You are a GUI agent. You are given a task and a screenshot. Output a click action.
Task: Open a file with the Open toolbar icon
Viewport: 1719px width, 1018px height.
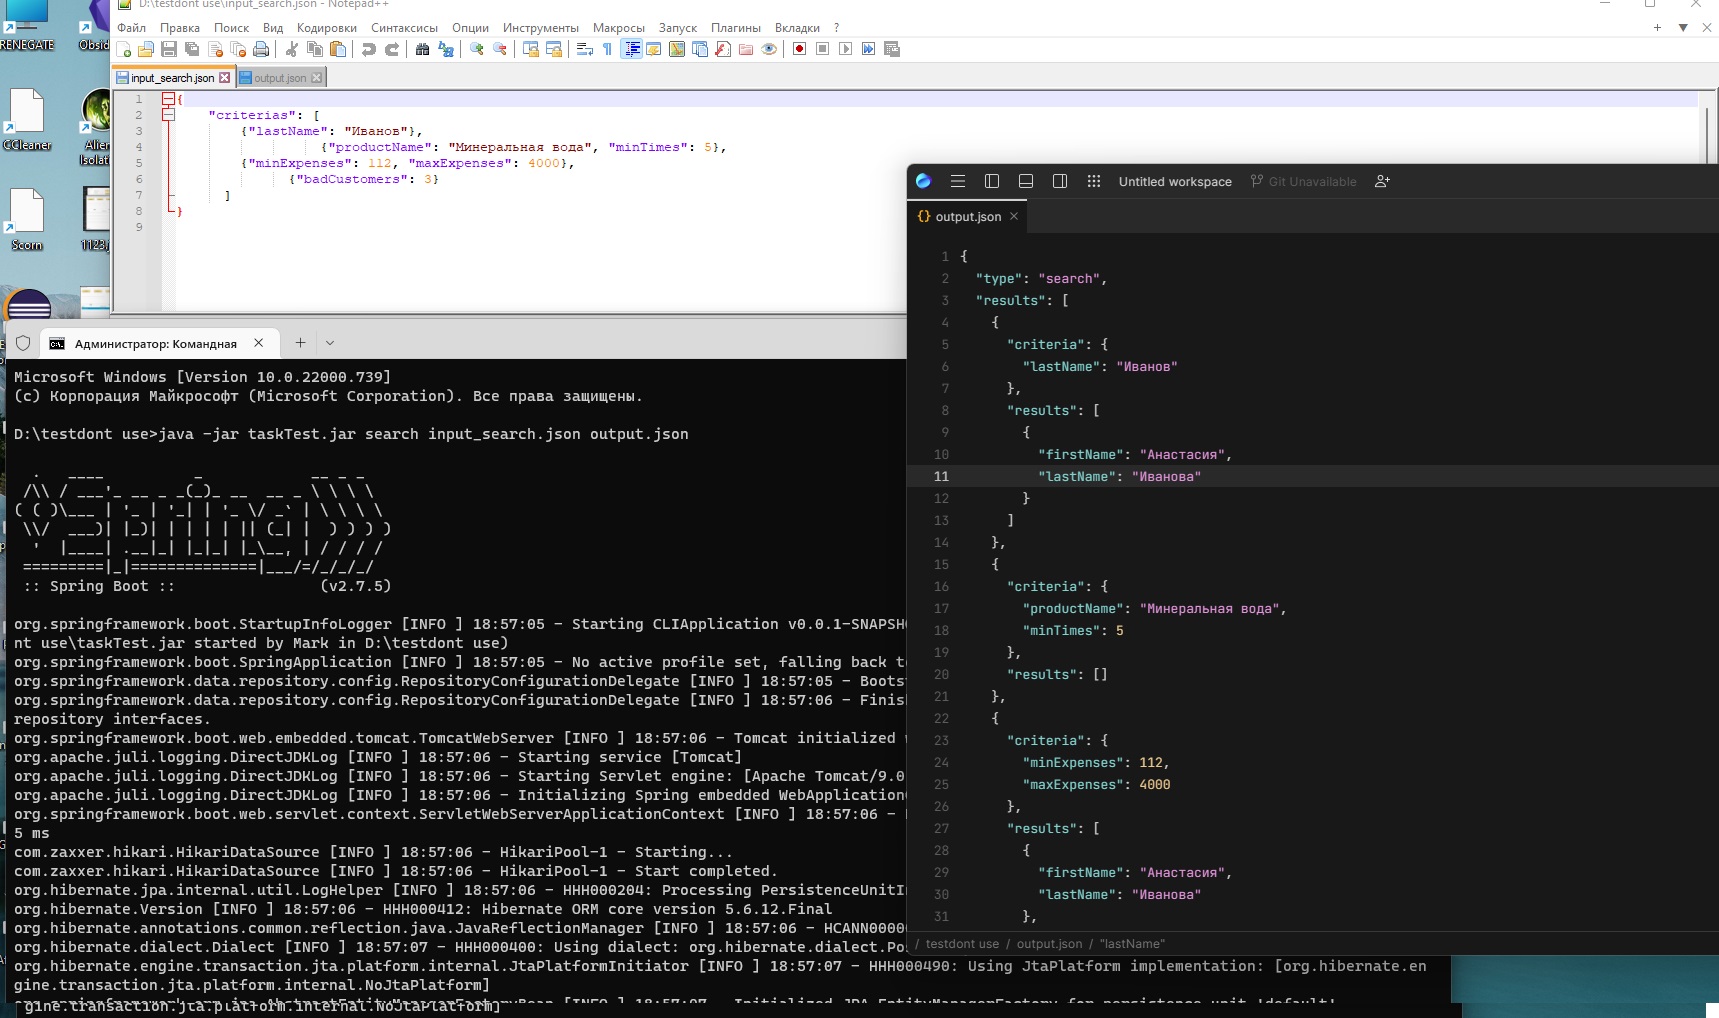tap(147, 49)
